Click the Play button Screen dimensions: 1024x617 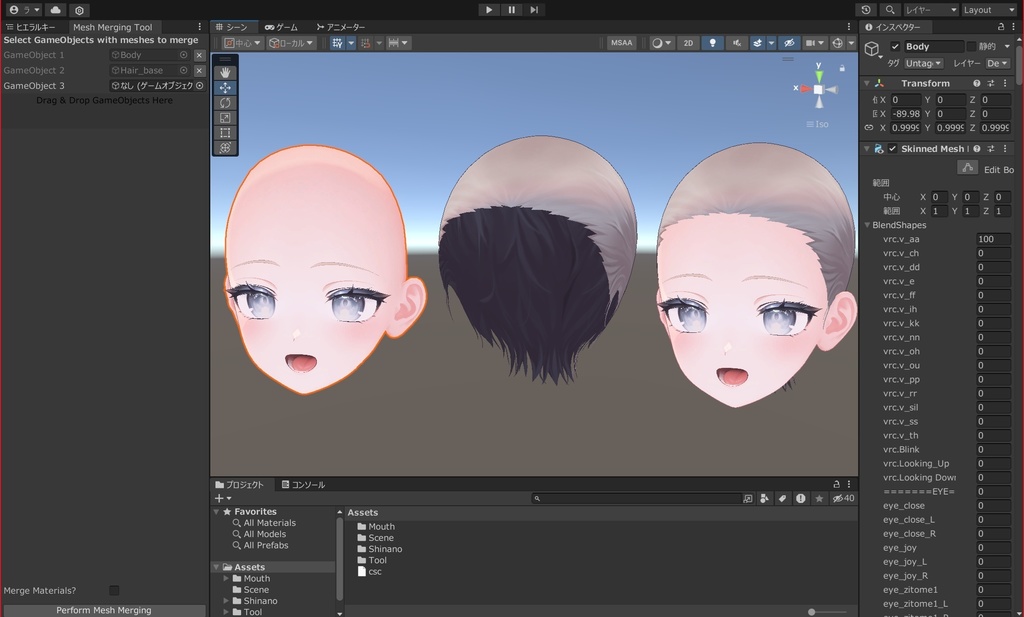pyautogui.click(x=488, y=10)
